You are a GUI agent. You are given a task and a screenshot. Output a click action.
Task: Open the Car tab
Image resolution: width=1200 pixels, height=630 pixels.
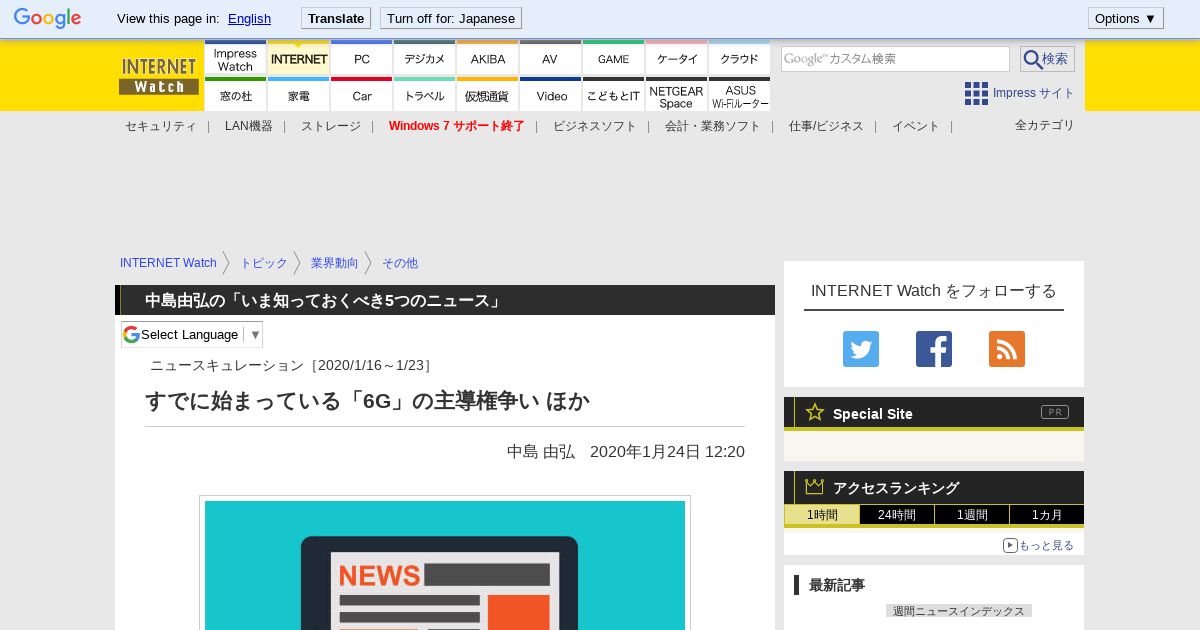pos(361,95)
